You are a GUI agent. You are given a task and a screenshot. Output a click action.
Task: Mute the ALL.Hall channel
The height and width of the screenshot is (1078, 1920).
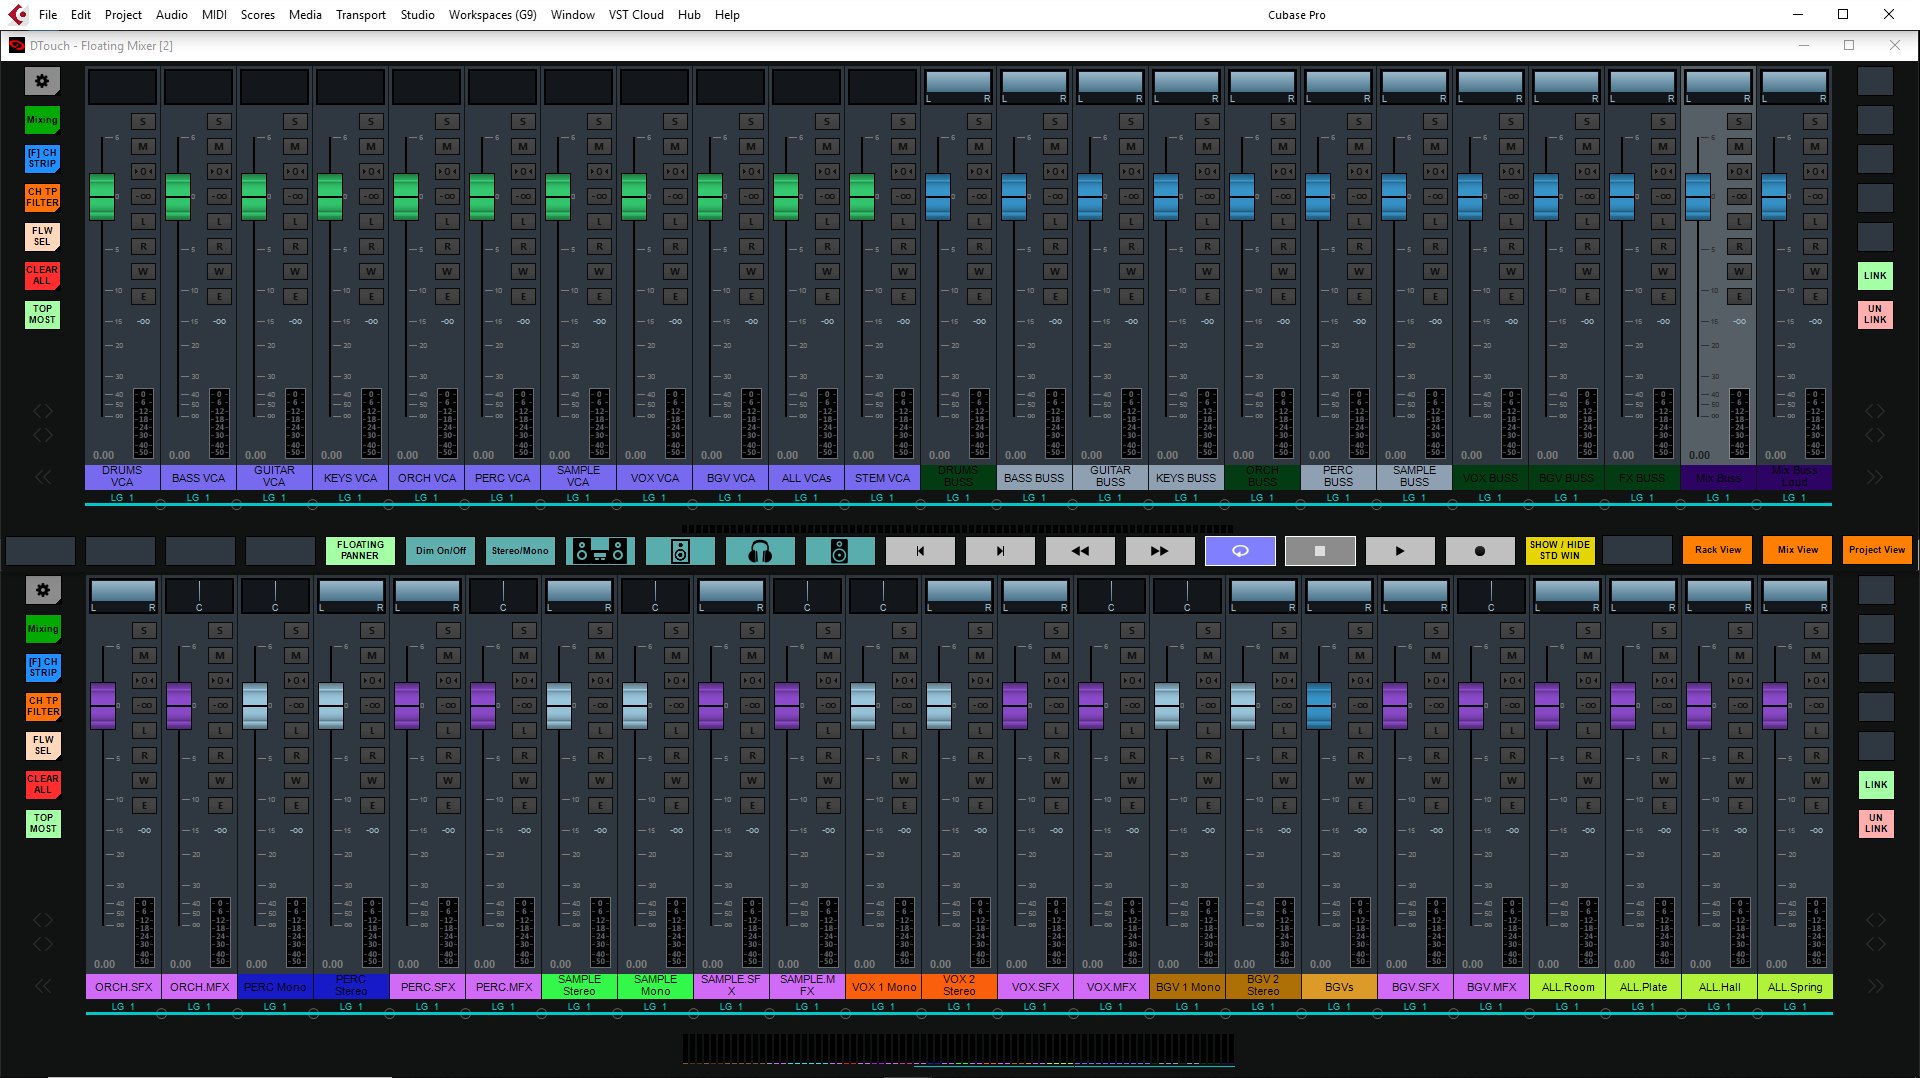click(1740, 655)
